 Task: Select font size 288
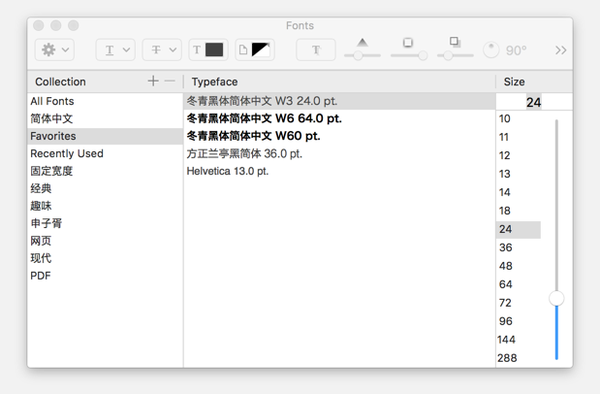click(518, 358)
